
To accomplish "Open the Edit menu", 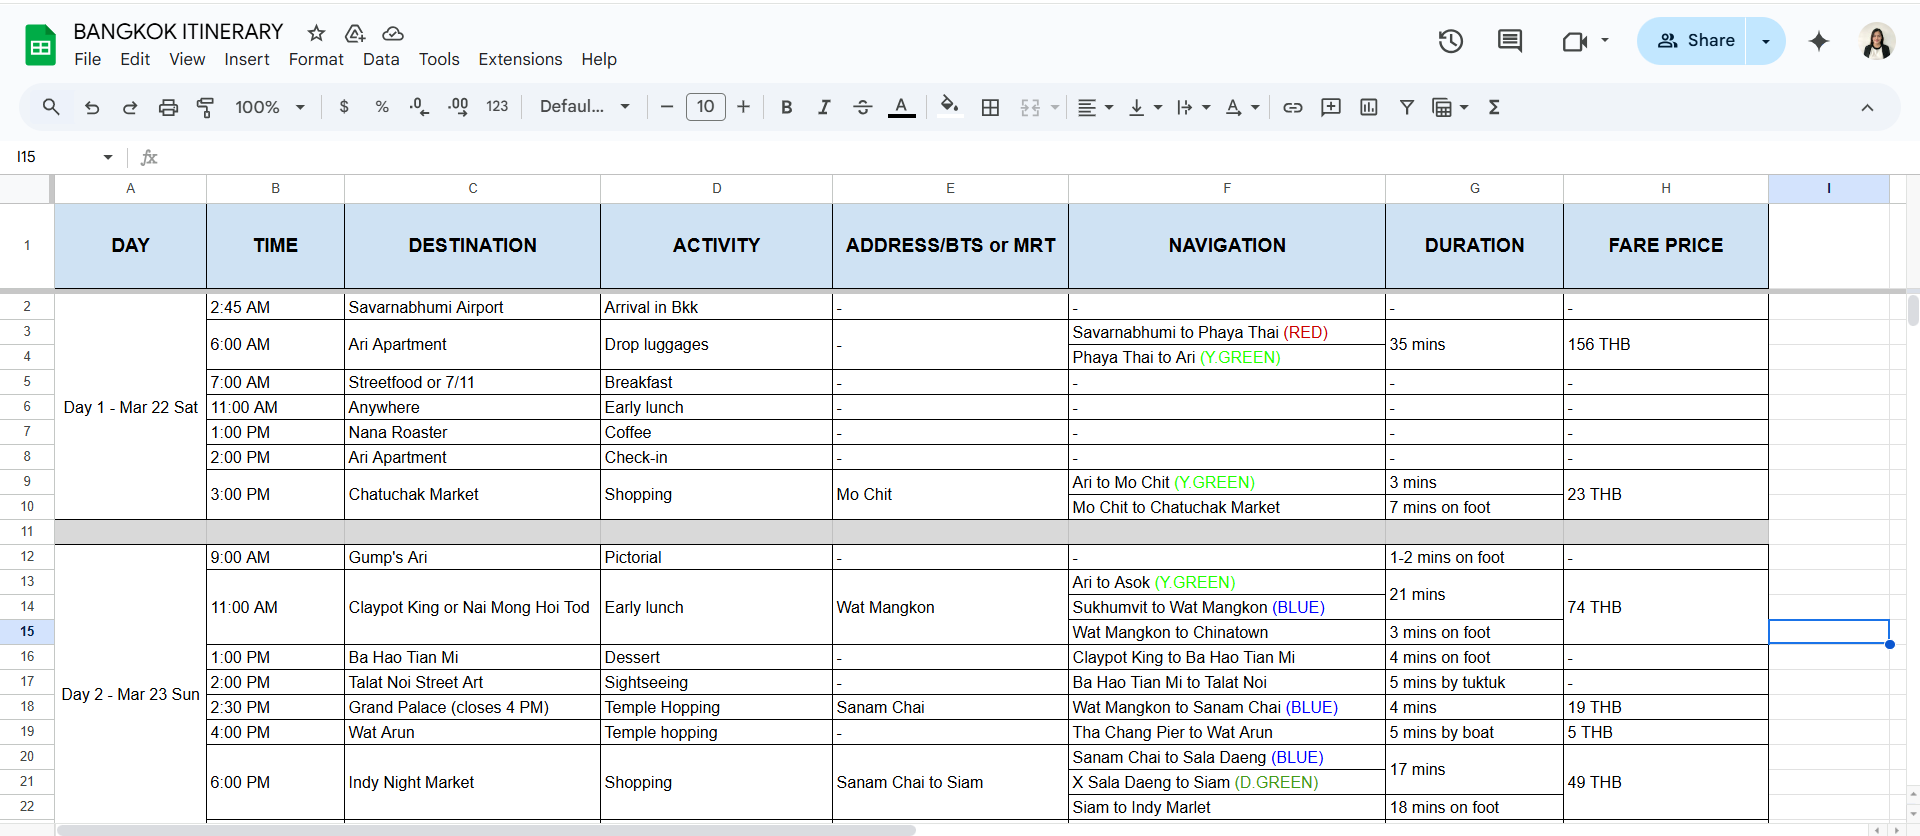I will [135, 59].
